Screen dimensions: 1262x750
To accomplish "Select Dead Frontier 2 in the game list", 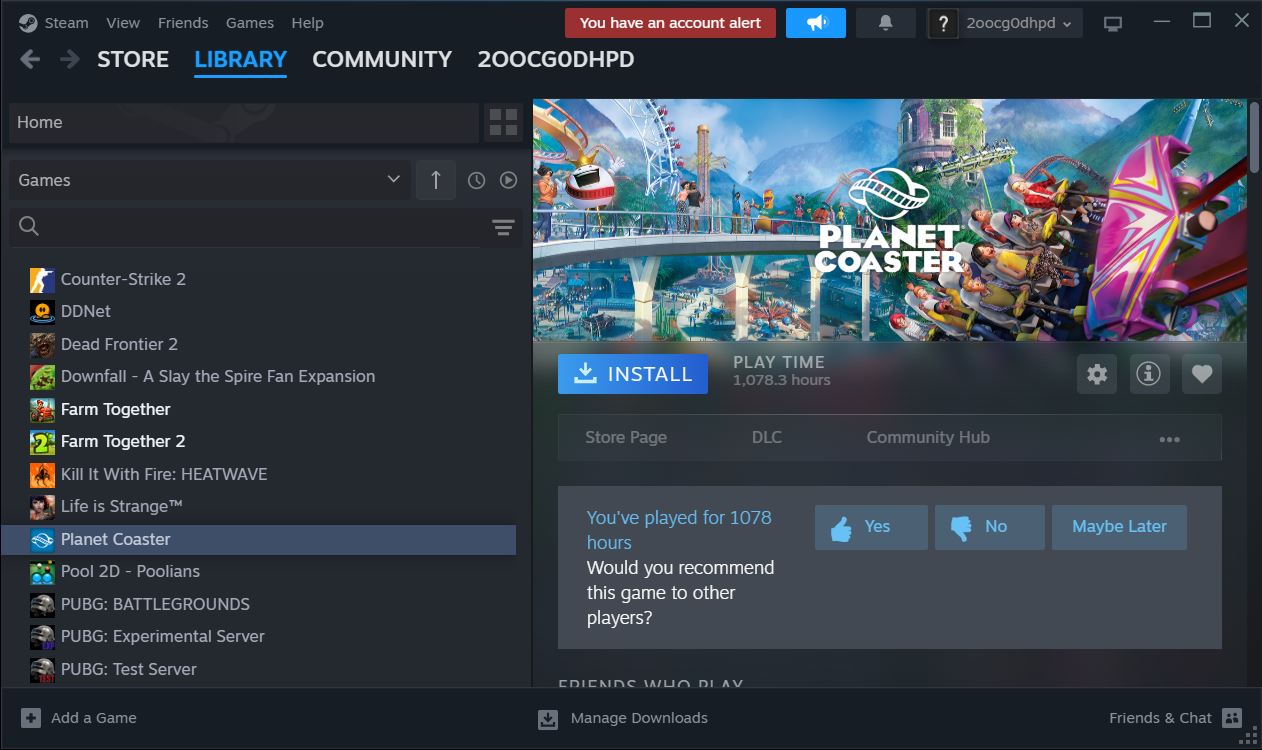I will [258, 344].
